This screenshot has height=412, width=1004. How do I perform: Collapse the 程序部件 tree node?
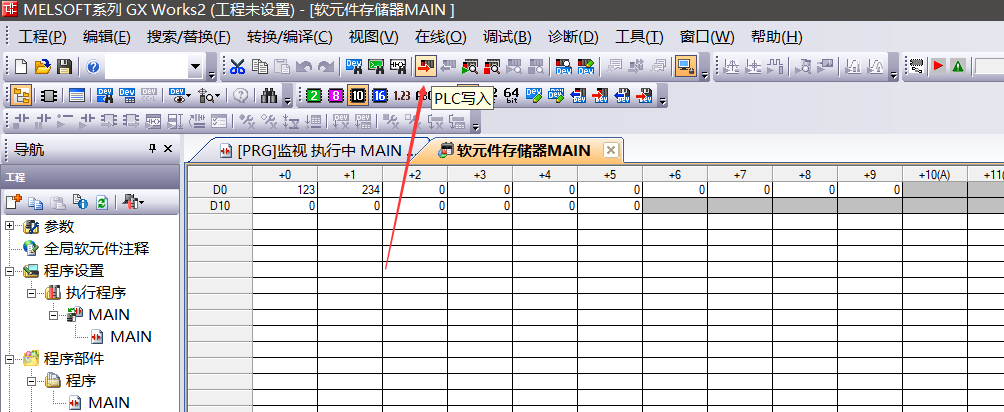point(10,358)
